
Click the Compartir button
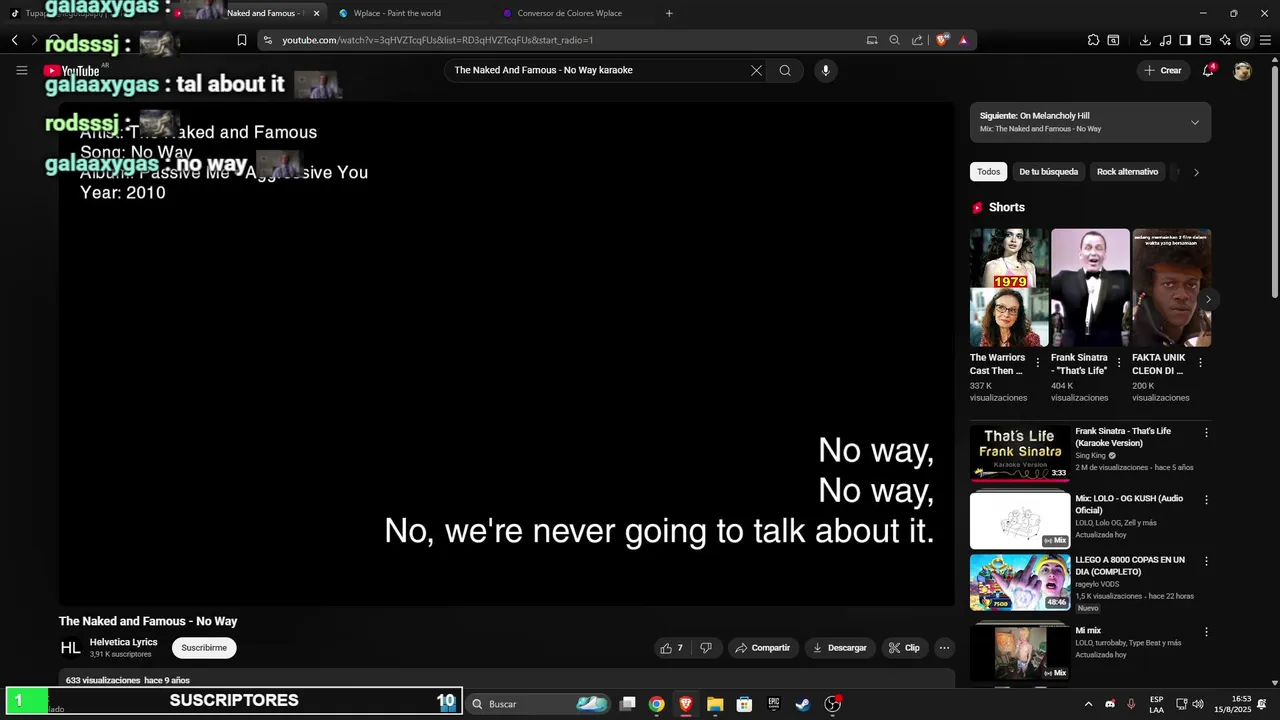(x=763, y=648)
